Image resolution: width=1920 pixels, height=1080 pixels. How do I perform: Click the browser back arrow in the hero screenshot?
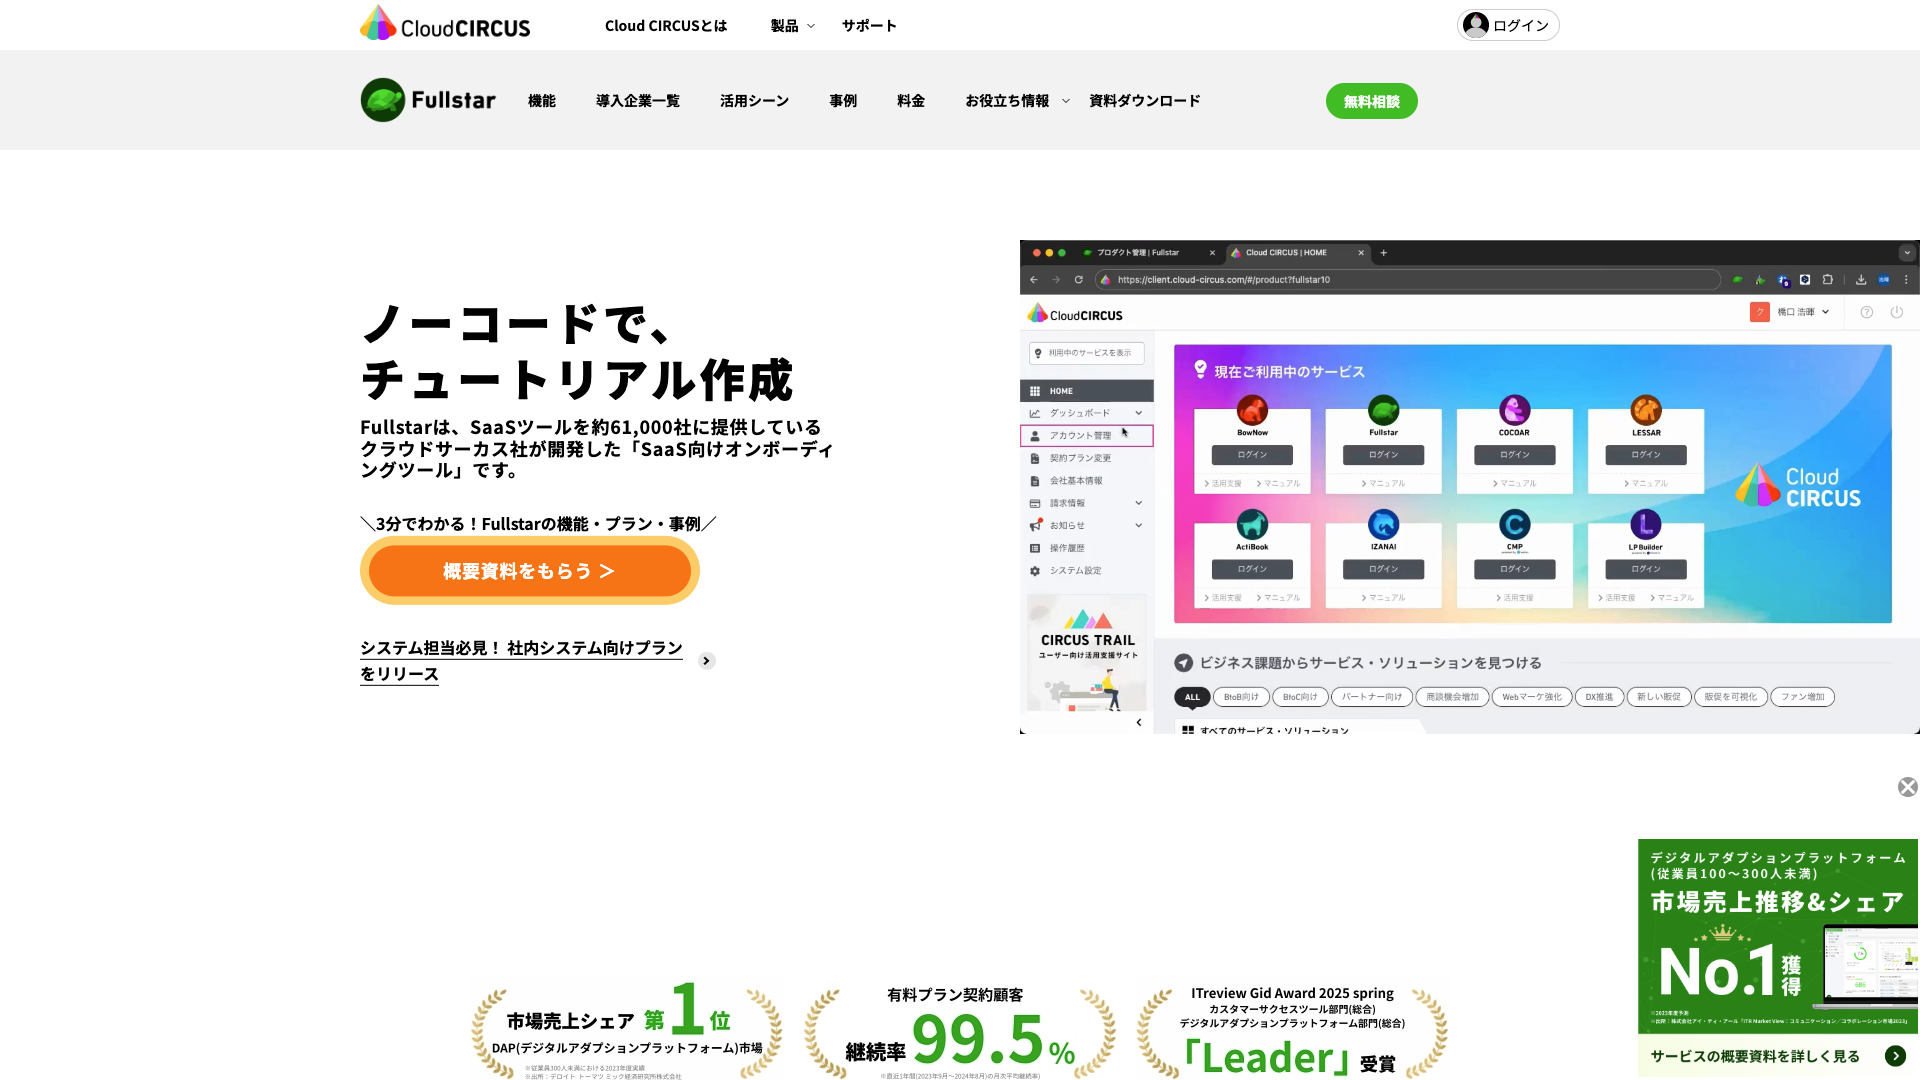1034,280
